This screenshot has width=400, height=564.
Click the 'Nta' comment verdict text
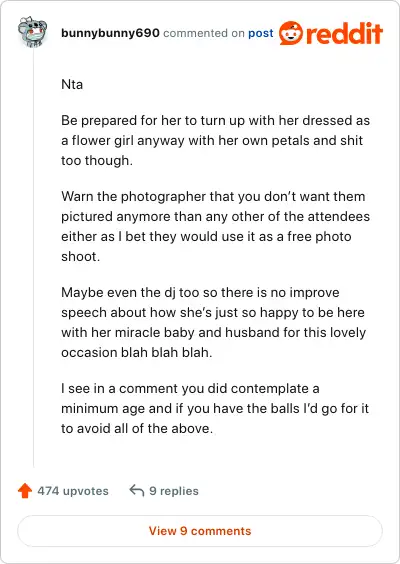72,85
